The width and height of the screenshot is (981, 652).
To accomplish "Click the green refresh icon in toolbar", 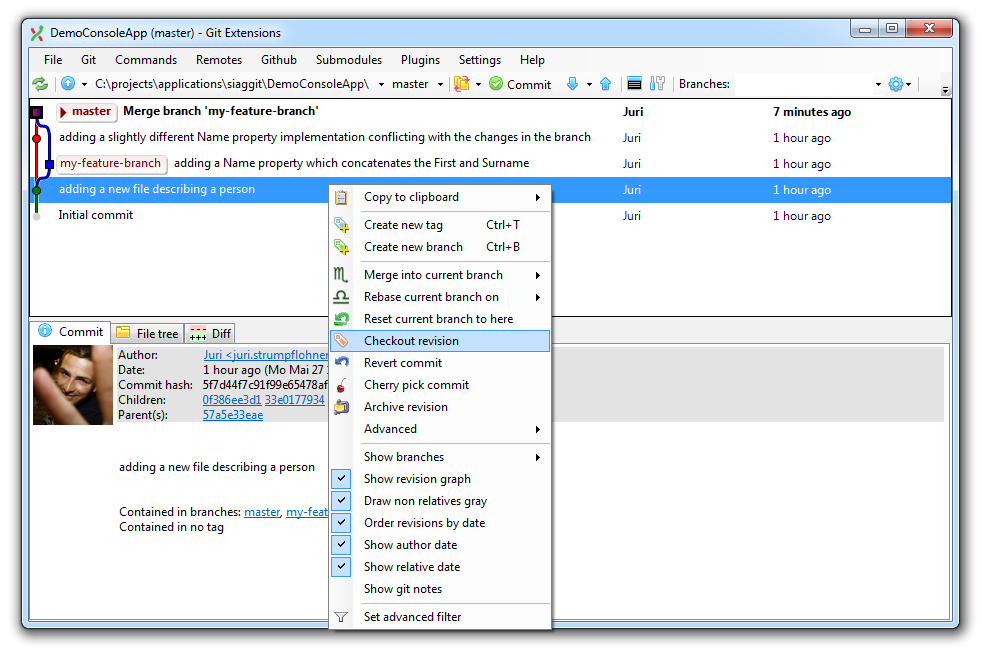I will click(x=40, y=84).
